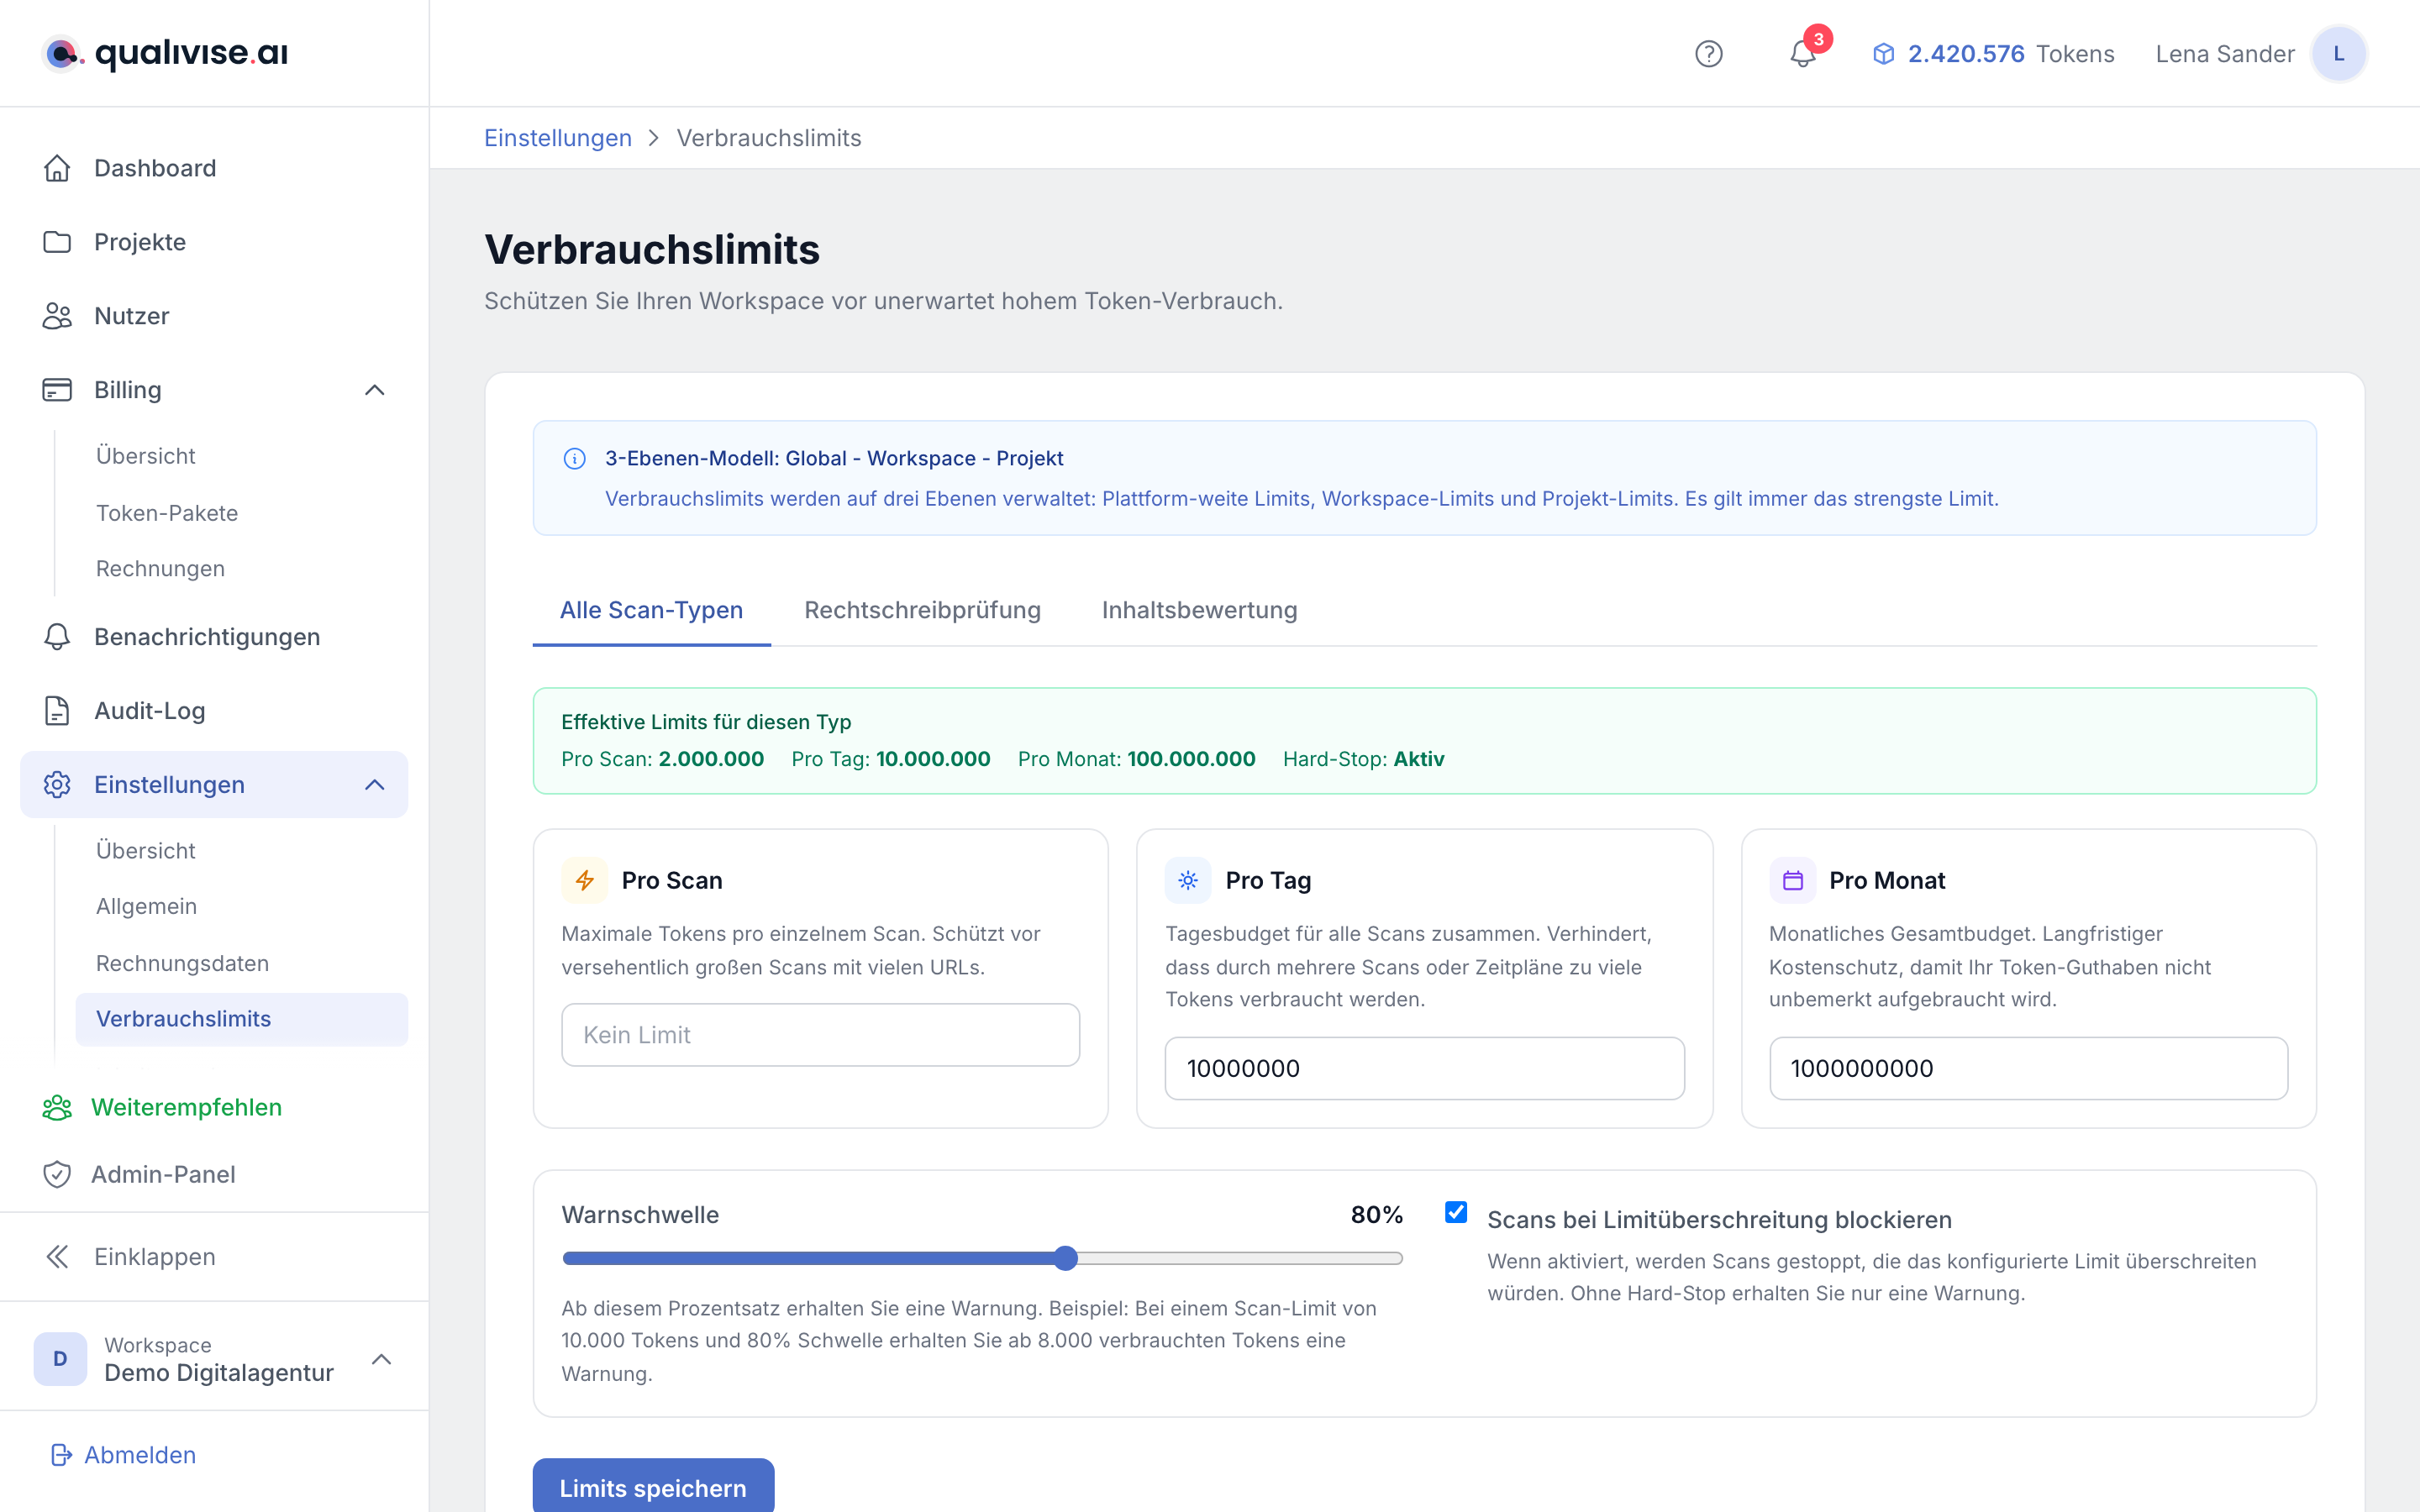Click the Einstellungen gear icon
Viewport: 2420px width, 1512px height.
57,785
